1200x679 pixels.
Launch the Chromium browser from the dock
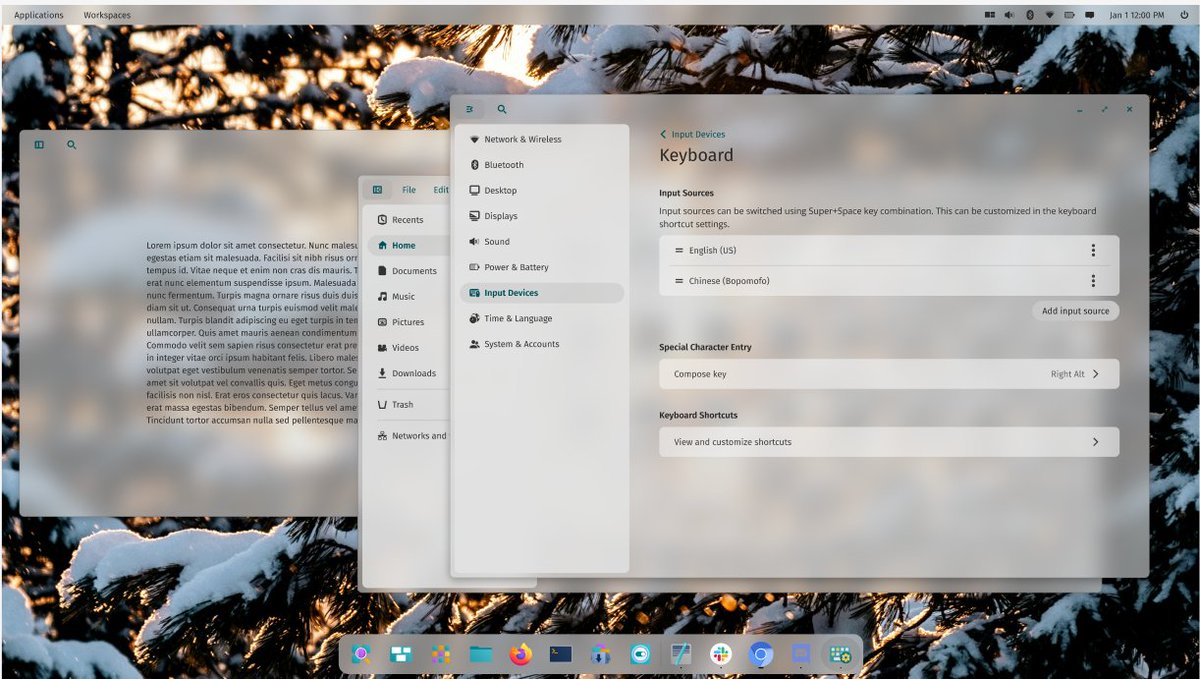point(760,654)
